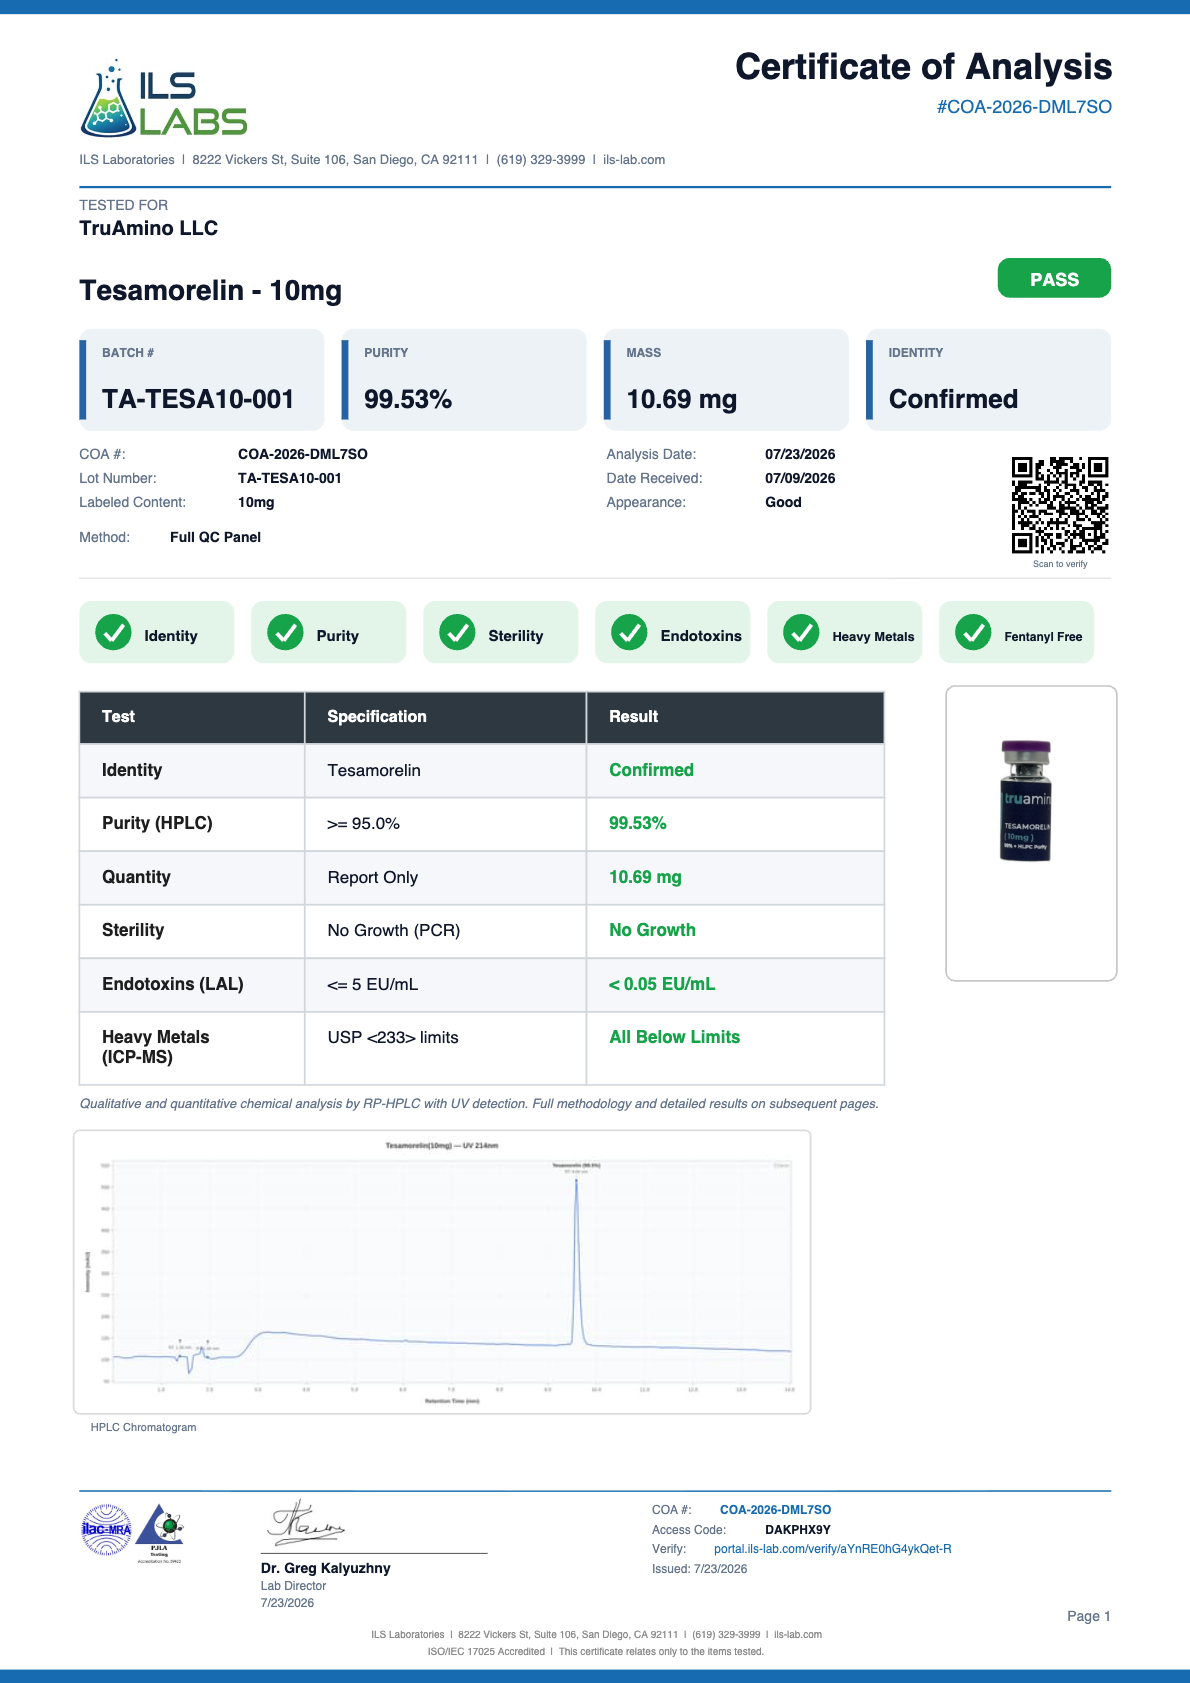Click the Tesamorelin vial product photo
Screen dimensions: 1190x1683
1027,801
